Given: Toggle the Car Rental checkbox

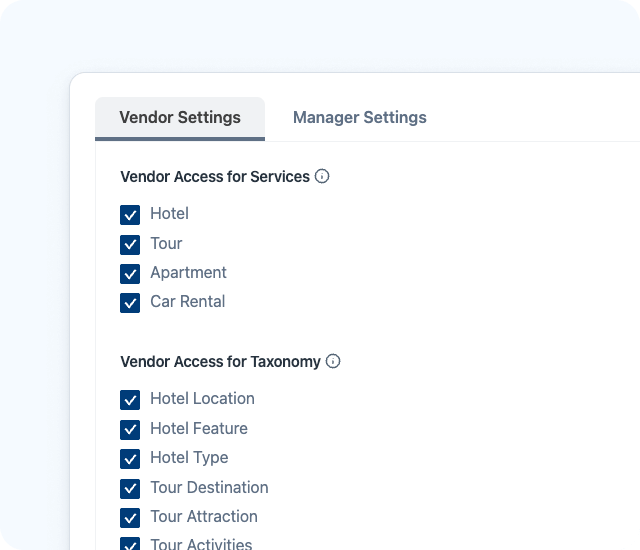Looking at the screenshot, I should 130,302.
